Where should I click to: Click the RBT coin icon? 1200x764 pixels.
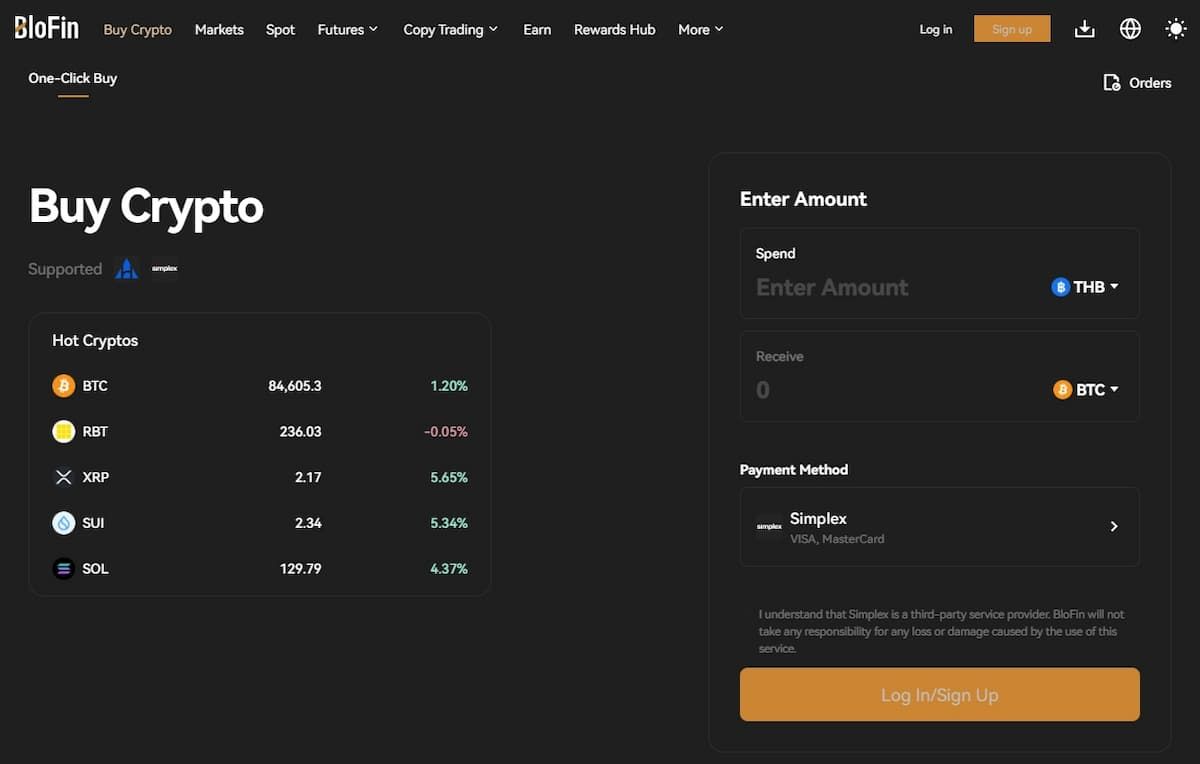[64, 432]
